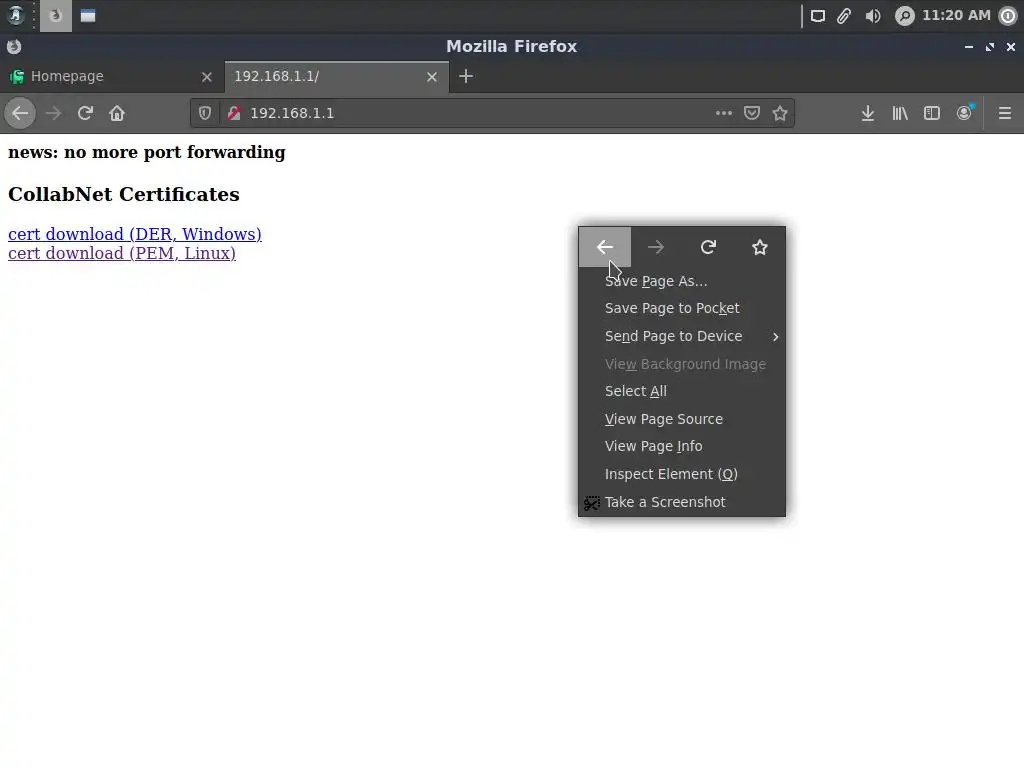Click the window icon in the top panel

pos(88,16)
